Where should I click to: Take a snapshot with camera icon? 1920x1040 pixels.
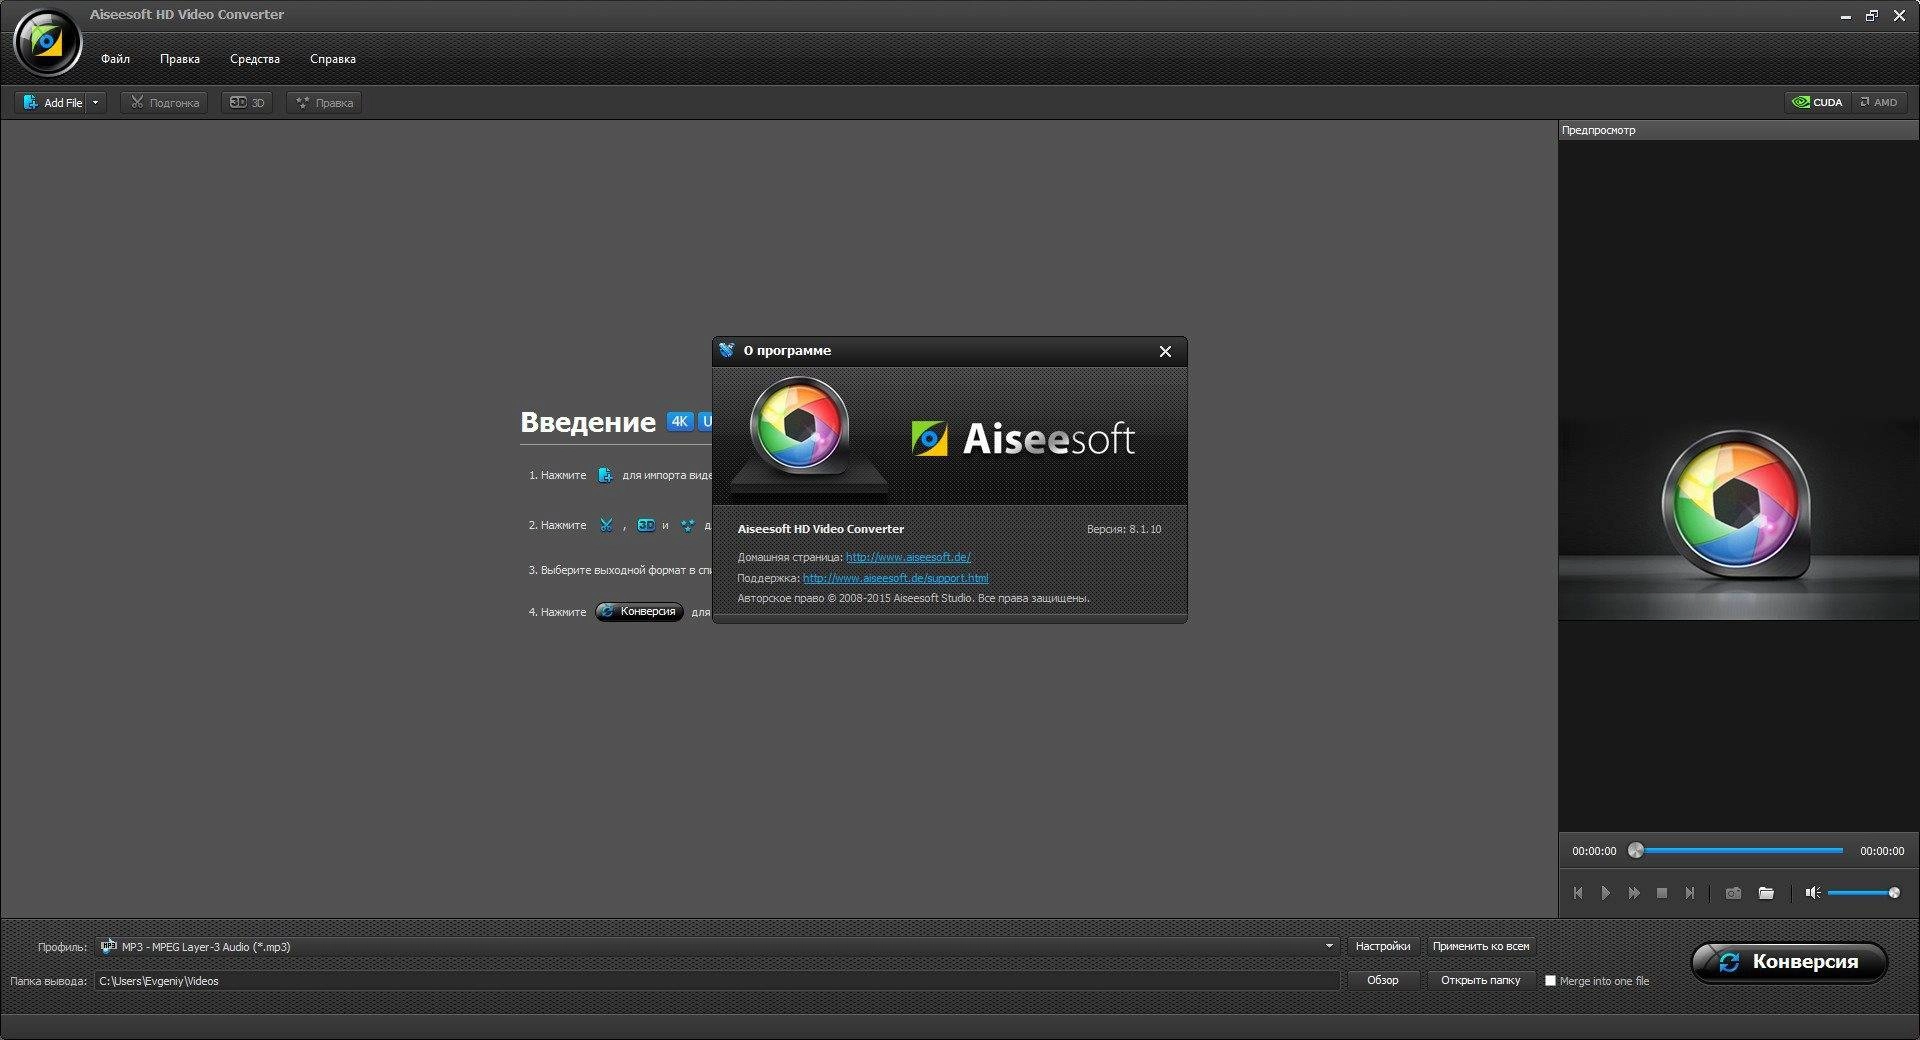[1733, 893]
